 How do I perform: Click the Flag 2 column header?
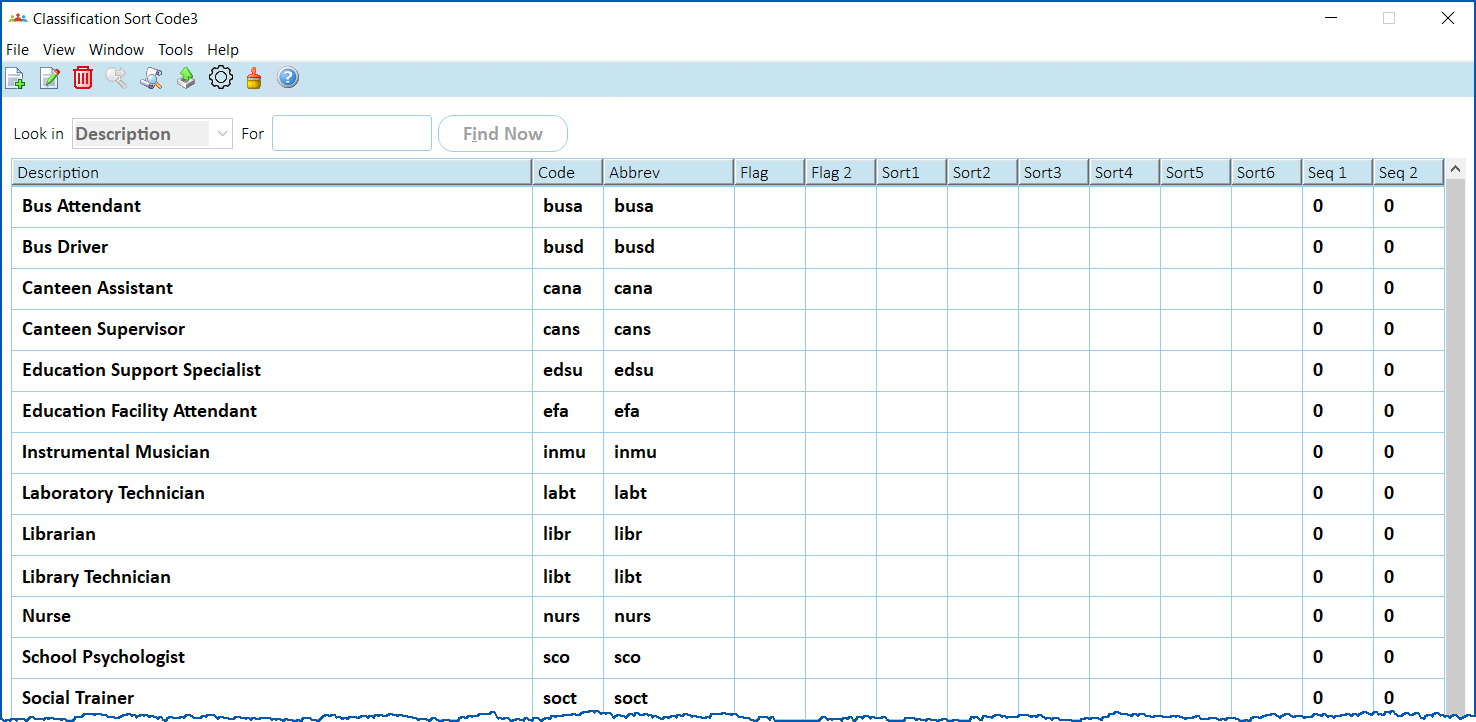(x=840, y=172)
